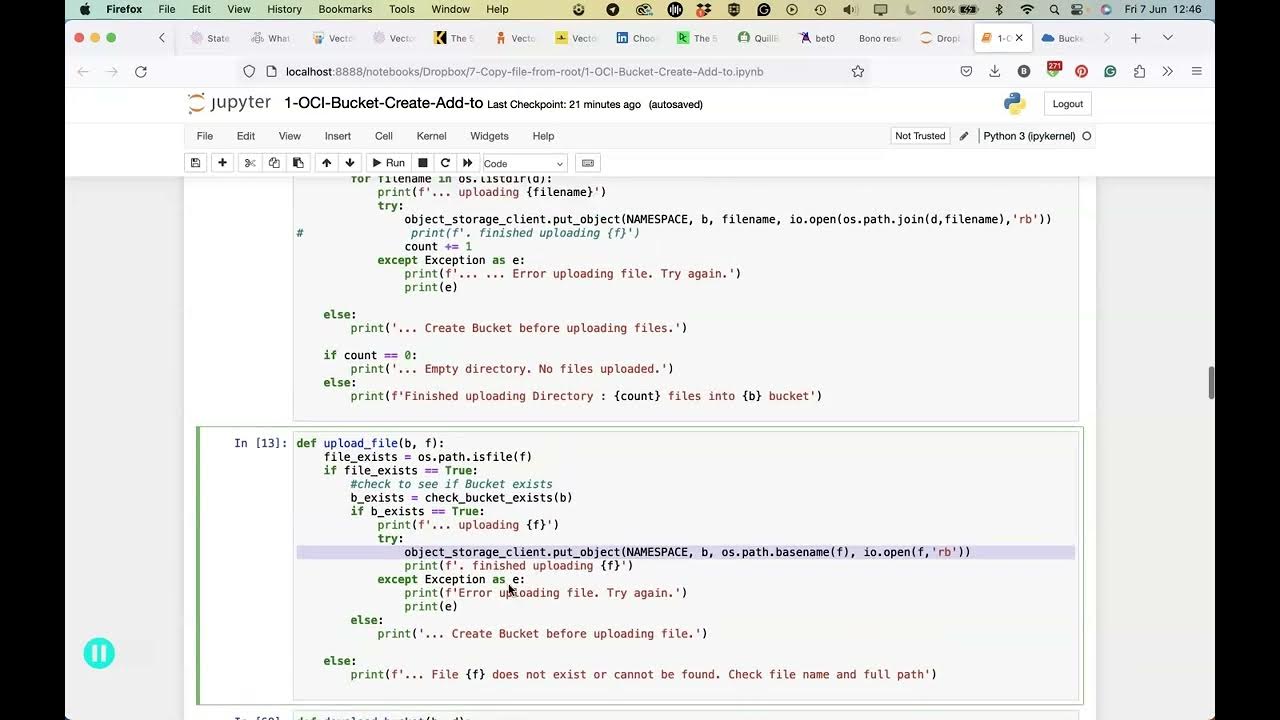Open the Jupyter File menu
Image resolution: width=1280 pixels, height=720 pixels.
[x=205, y=136]
